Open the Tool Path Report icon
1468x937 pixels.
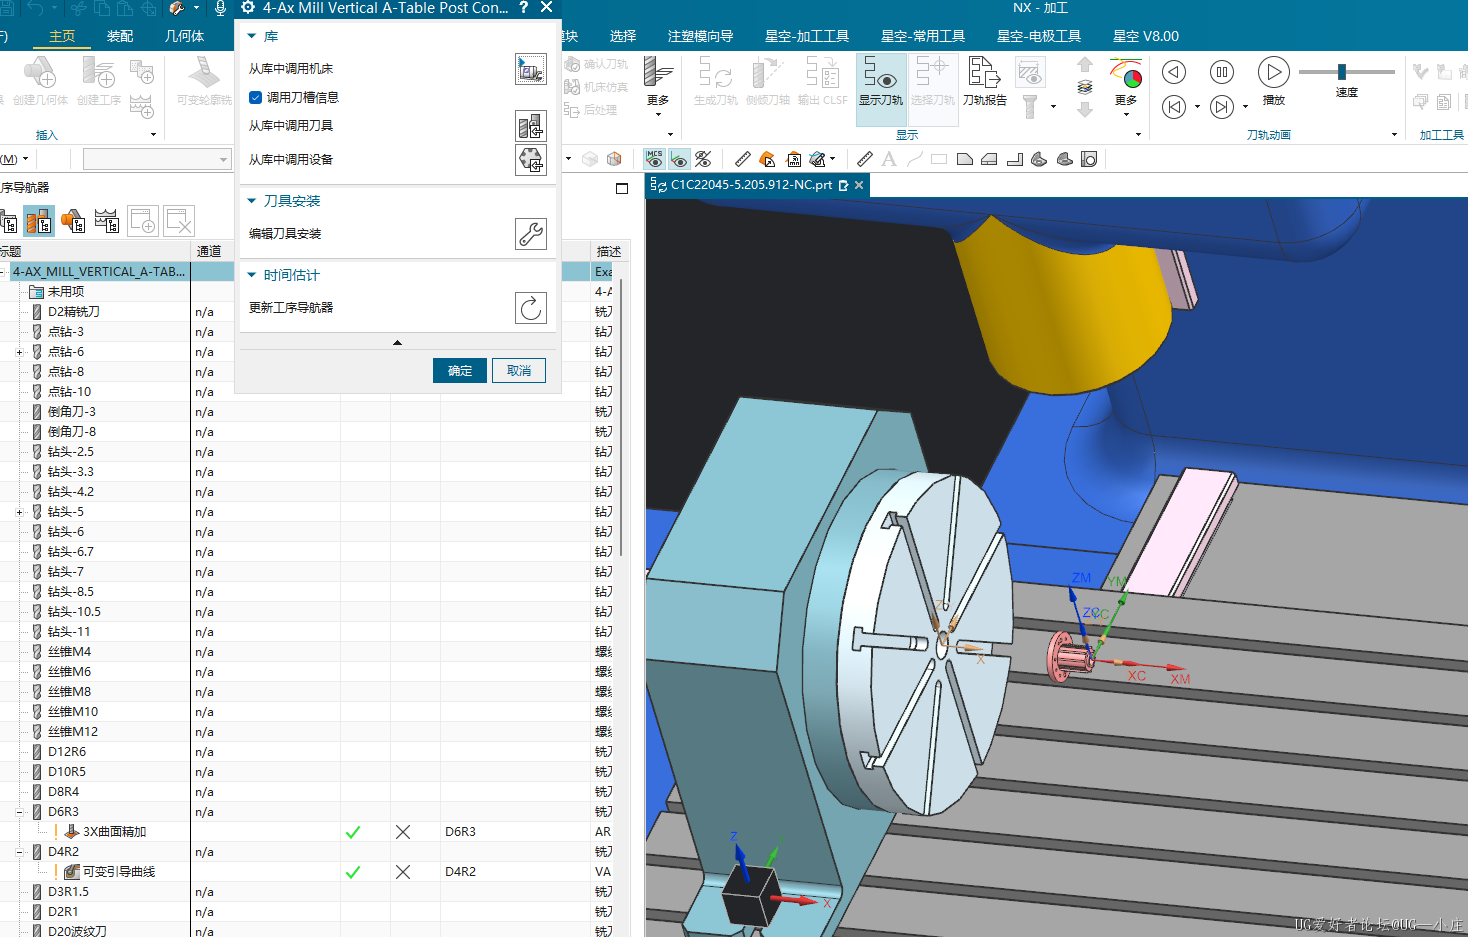point(985,80)
